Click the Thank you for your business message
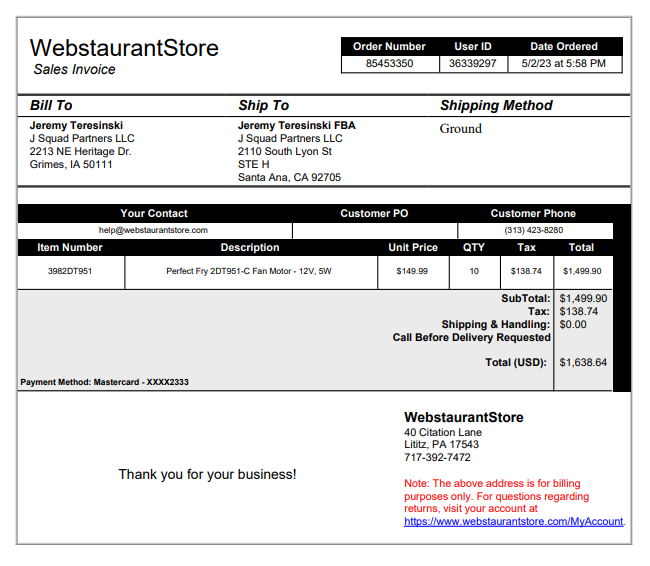The image size is (650, 566). [x=208, y=474]
